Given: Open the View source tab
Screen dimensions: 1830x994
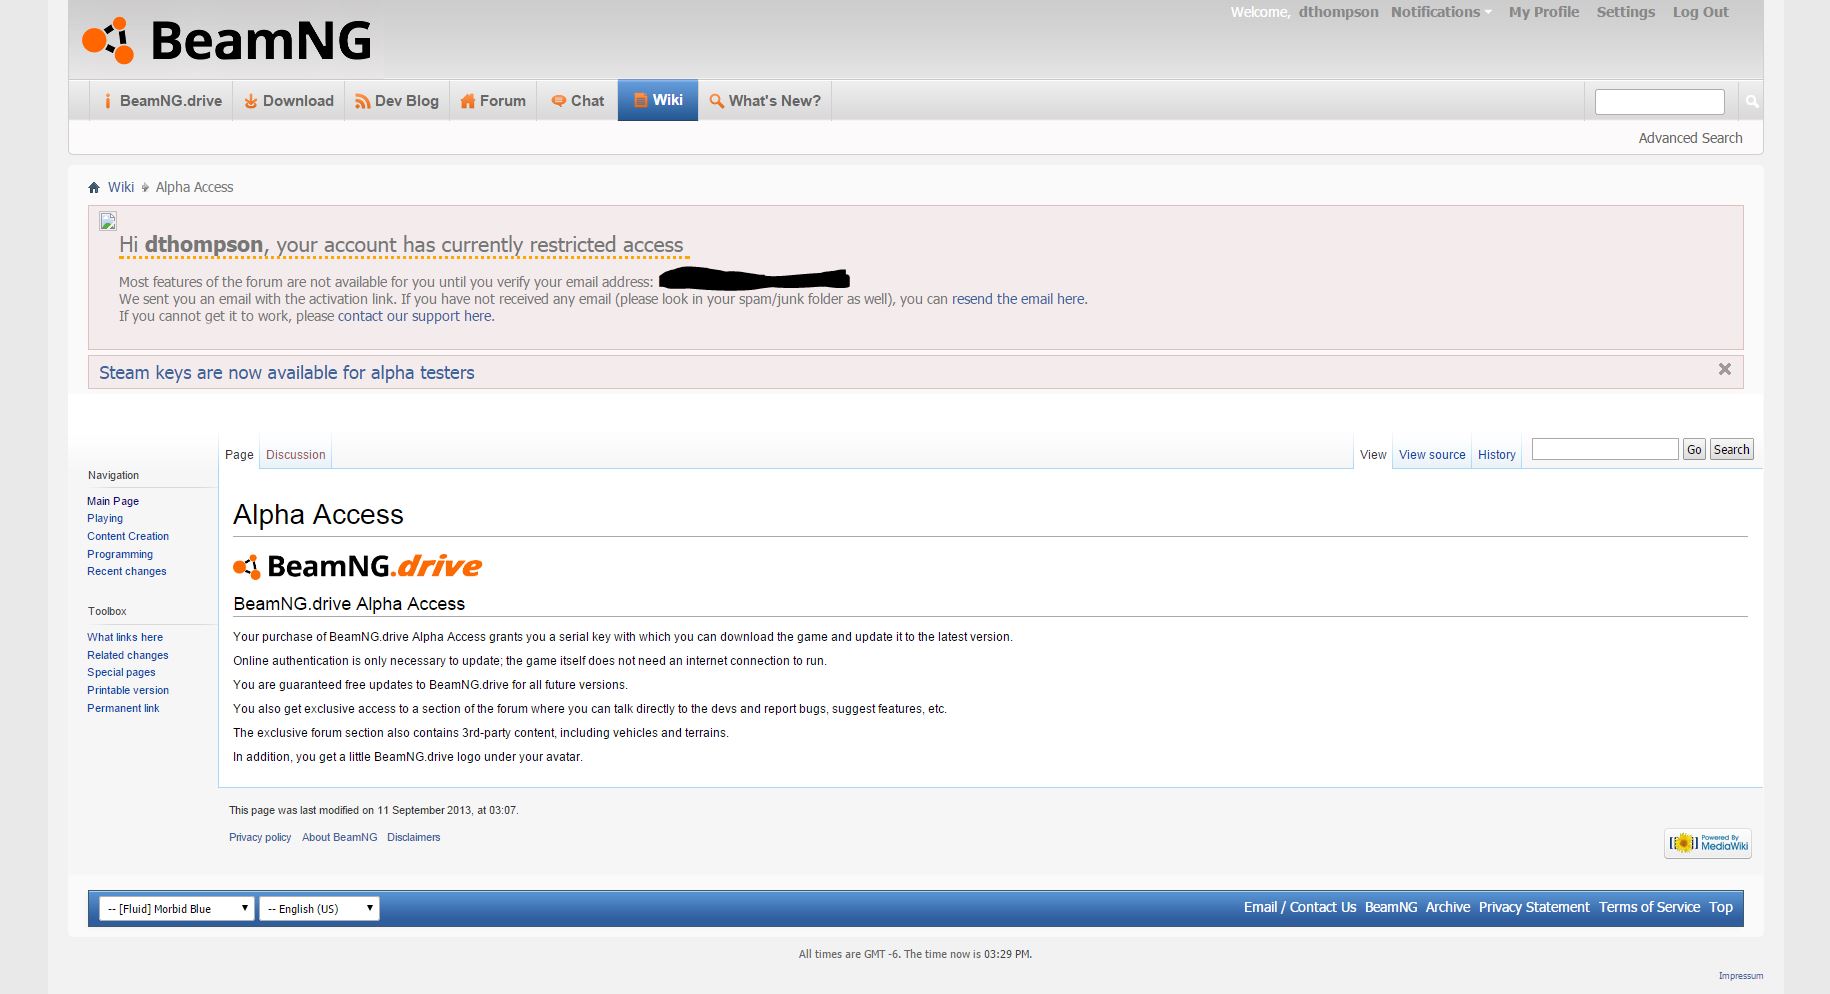Looking at the screenshot, I should click(x=1432, y=454).
